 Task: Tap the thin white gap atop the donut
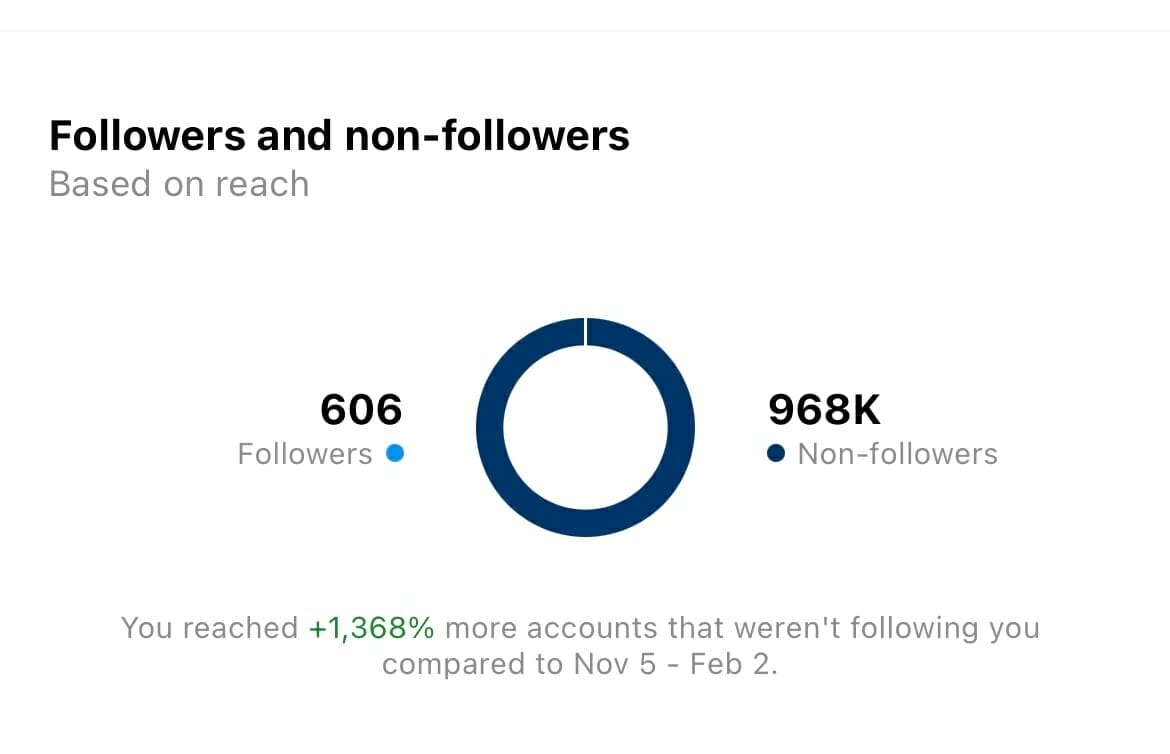click(x=586, y=331)
